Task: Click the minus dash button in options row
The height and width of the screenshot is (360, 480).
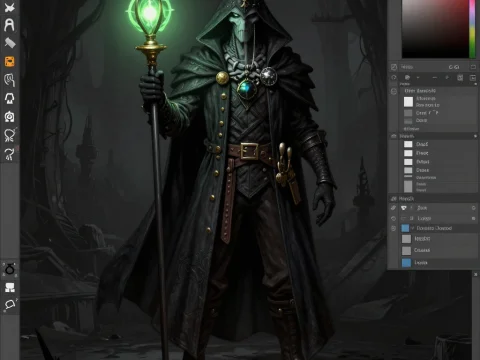Action: point(434,78)
